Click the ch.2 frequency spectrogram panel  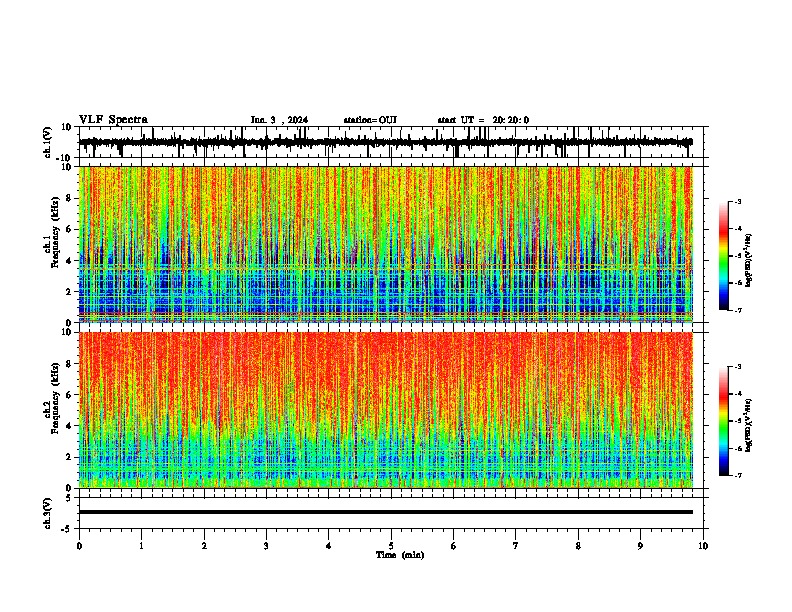386,410
